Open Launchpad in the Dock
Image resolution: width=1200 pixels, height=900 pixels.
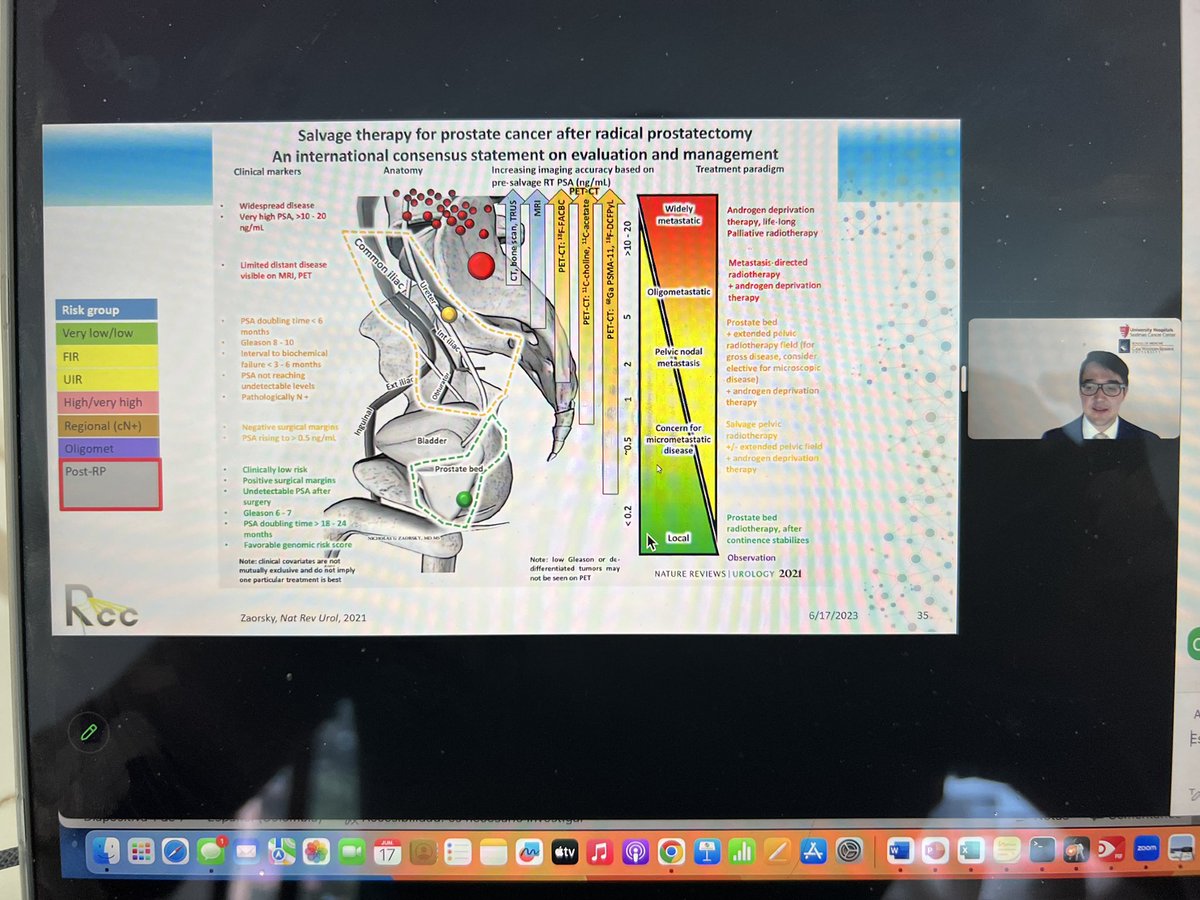[x=141, y=849]
